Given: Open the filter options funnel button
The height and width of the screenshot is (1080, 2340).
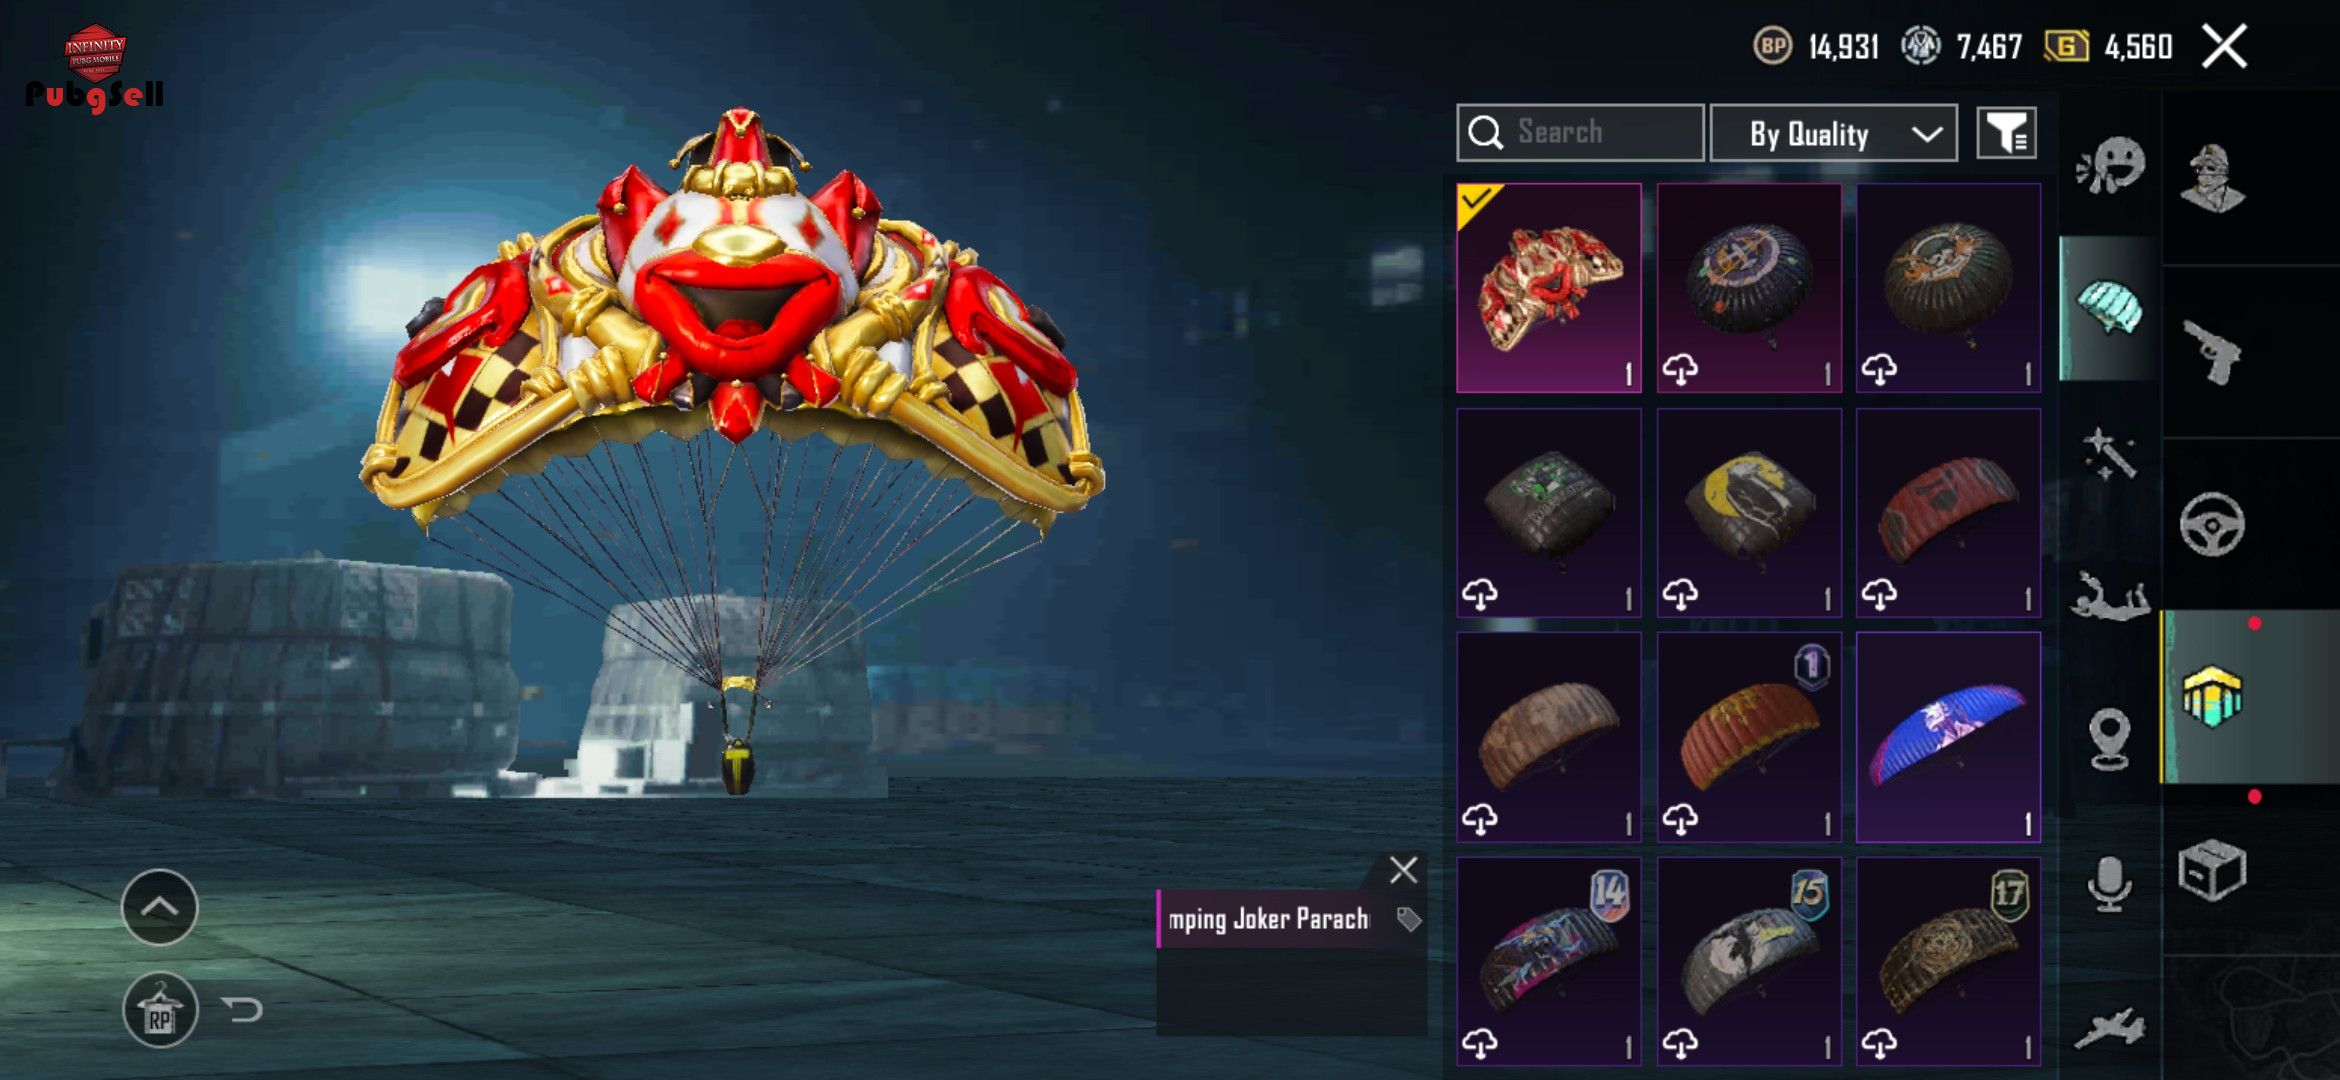Looking at the screenshot, I should click(x=2007, y=133).
